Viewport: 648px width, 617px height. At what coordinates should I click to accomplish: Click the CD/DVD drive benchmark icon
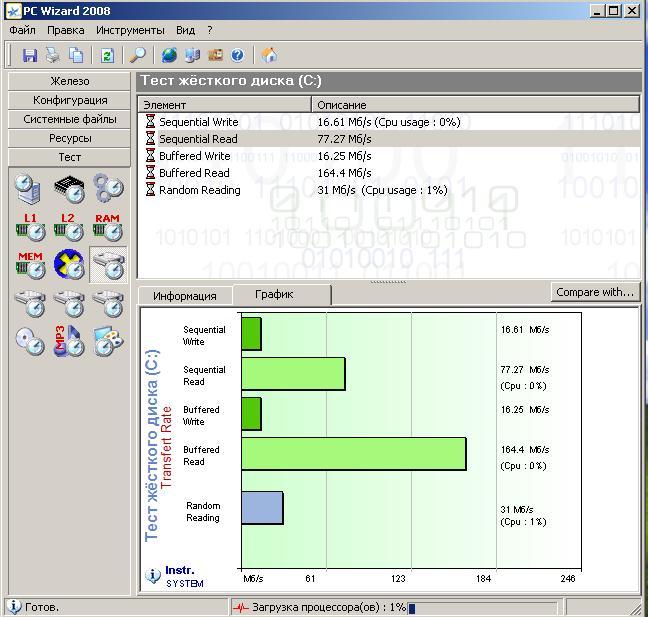click(x=30, y=342)
